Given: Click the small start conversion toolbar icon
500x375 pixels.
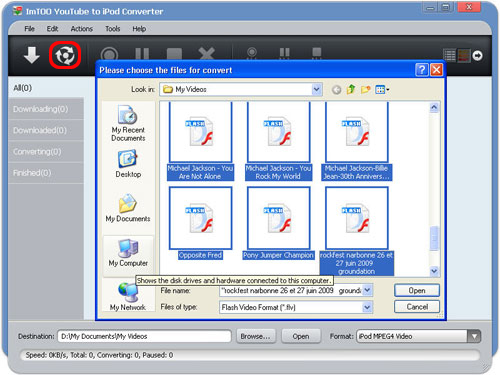Looking at the screenshot, I should 252,53.
